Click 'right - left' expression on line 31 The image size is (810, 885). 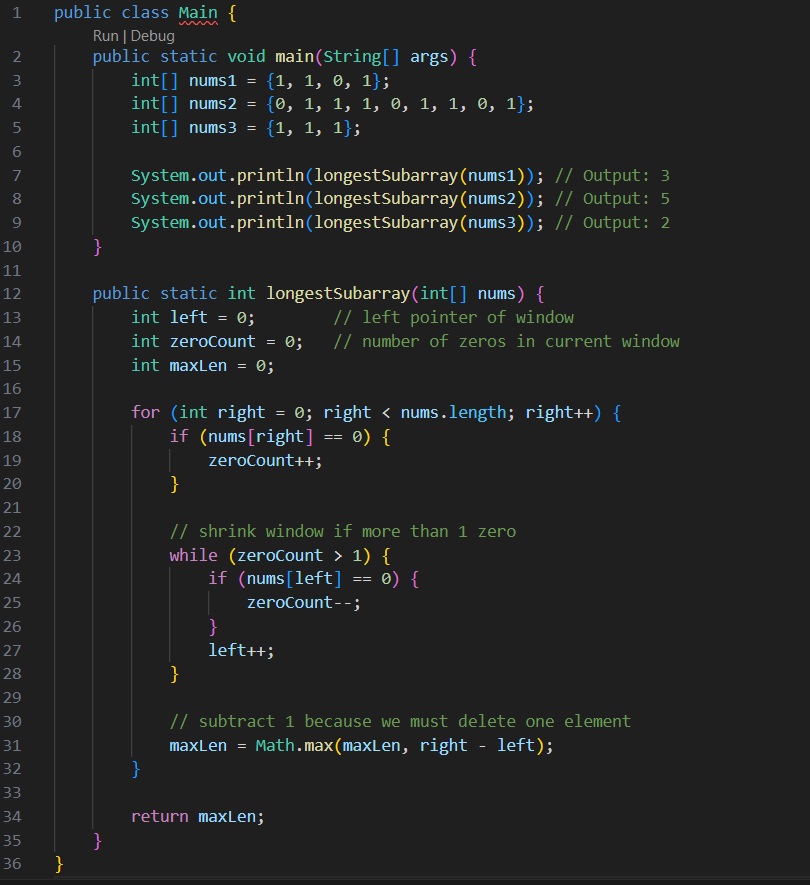coord(477,746)
